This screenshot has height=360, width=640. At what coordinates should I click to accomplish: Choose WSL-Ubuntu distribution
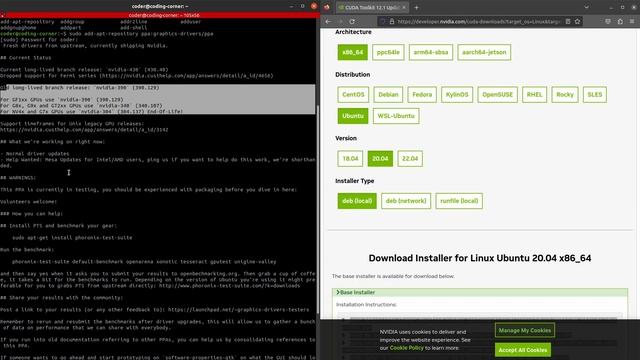click(396, 116)
